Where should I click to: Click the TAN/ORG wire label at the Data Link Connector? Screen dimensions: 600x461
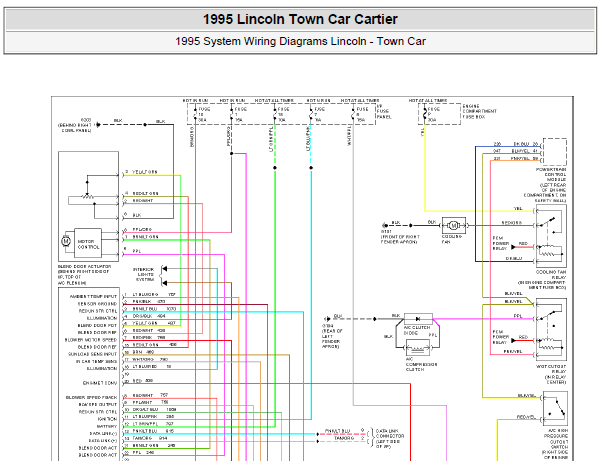344,438
